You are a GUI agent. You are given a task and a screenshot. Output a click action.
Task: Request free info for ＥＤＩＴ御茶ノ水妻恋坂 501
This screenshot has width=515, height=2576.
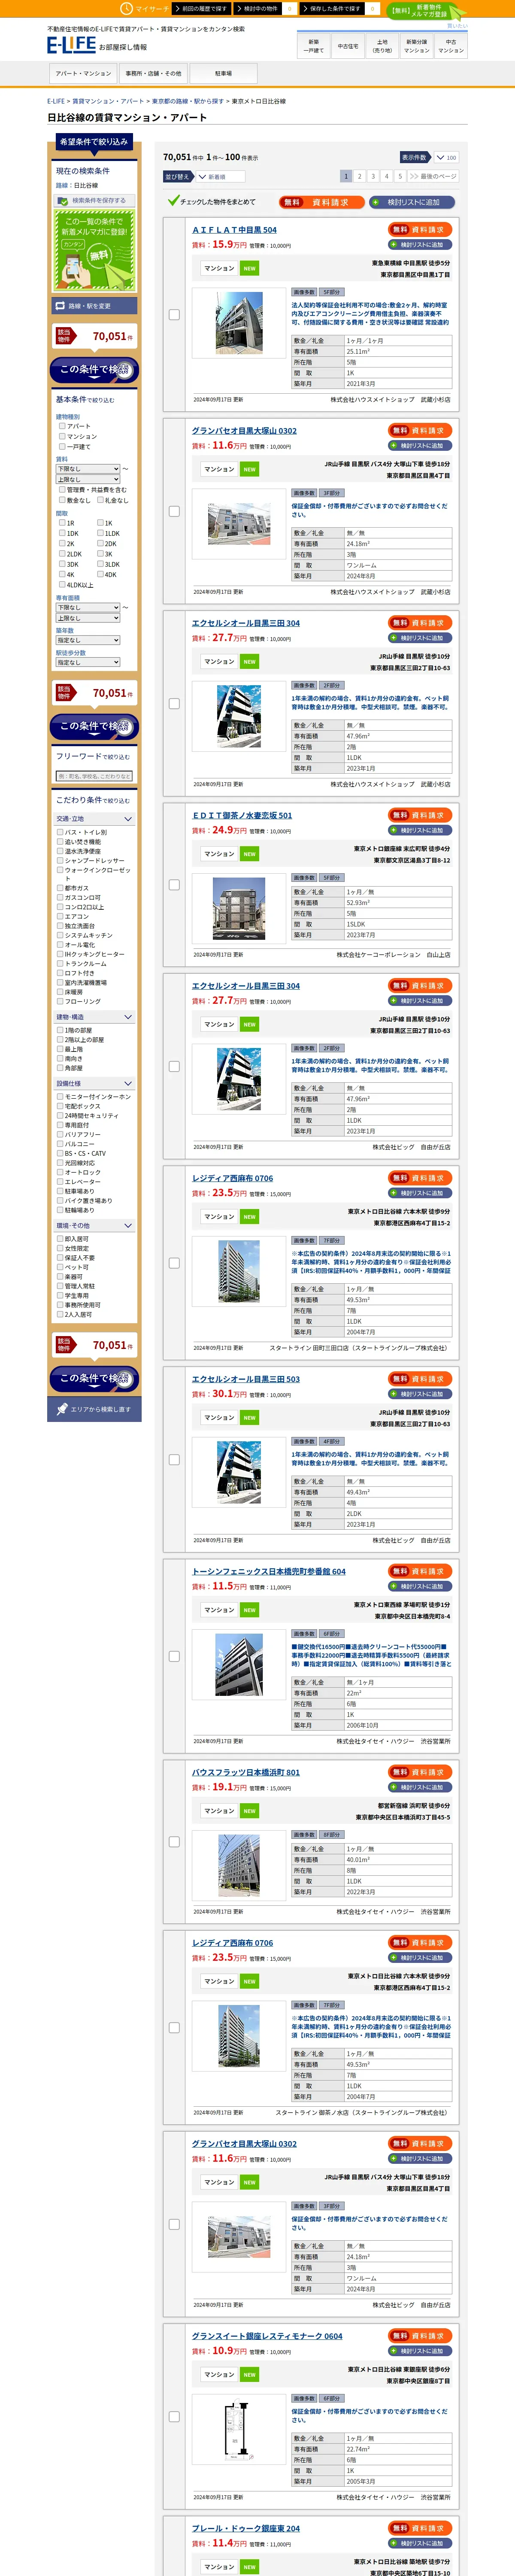(421, 815)
